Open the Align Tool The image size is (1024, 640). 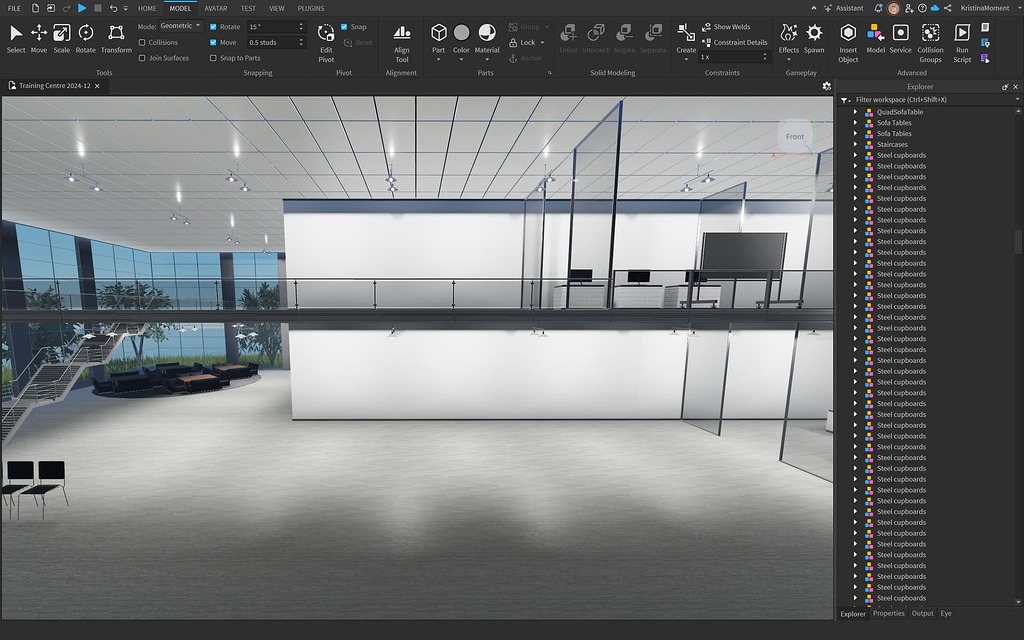click(401, 40)
